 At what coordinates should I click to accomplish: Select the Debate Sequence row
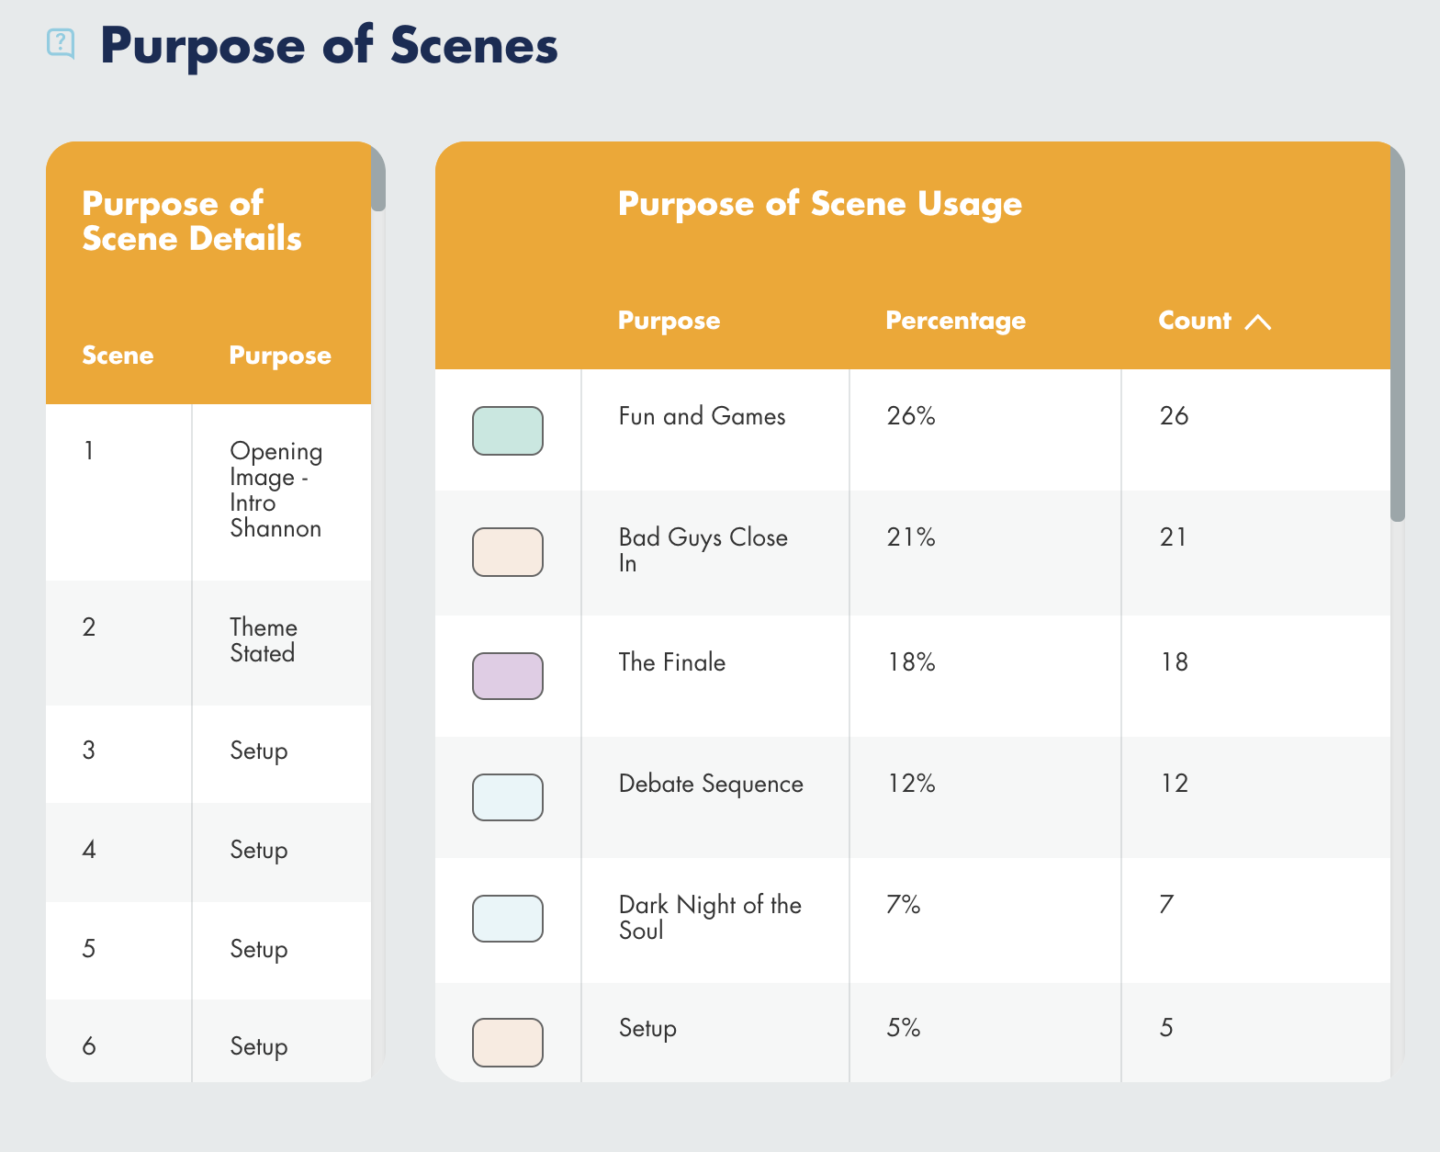912,797
